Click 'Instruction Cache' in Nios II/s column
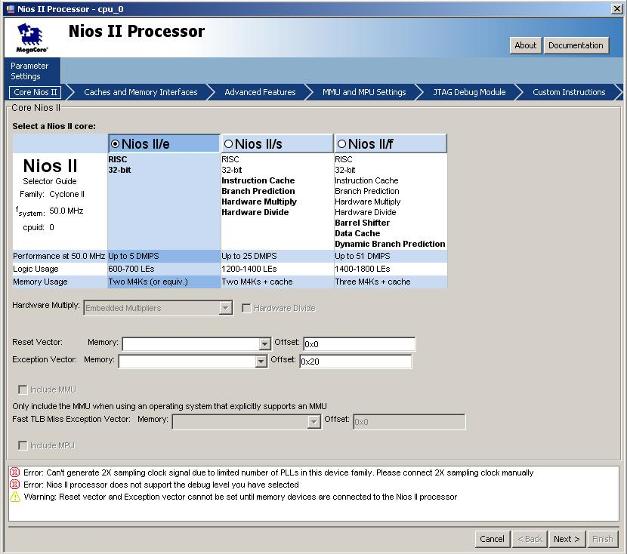Image resolution: width=627 pixels, height=554 pixels. tap(258, 180)
